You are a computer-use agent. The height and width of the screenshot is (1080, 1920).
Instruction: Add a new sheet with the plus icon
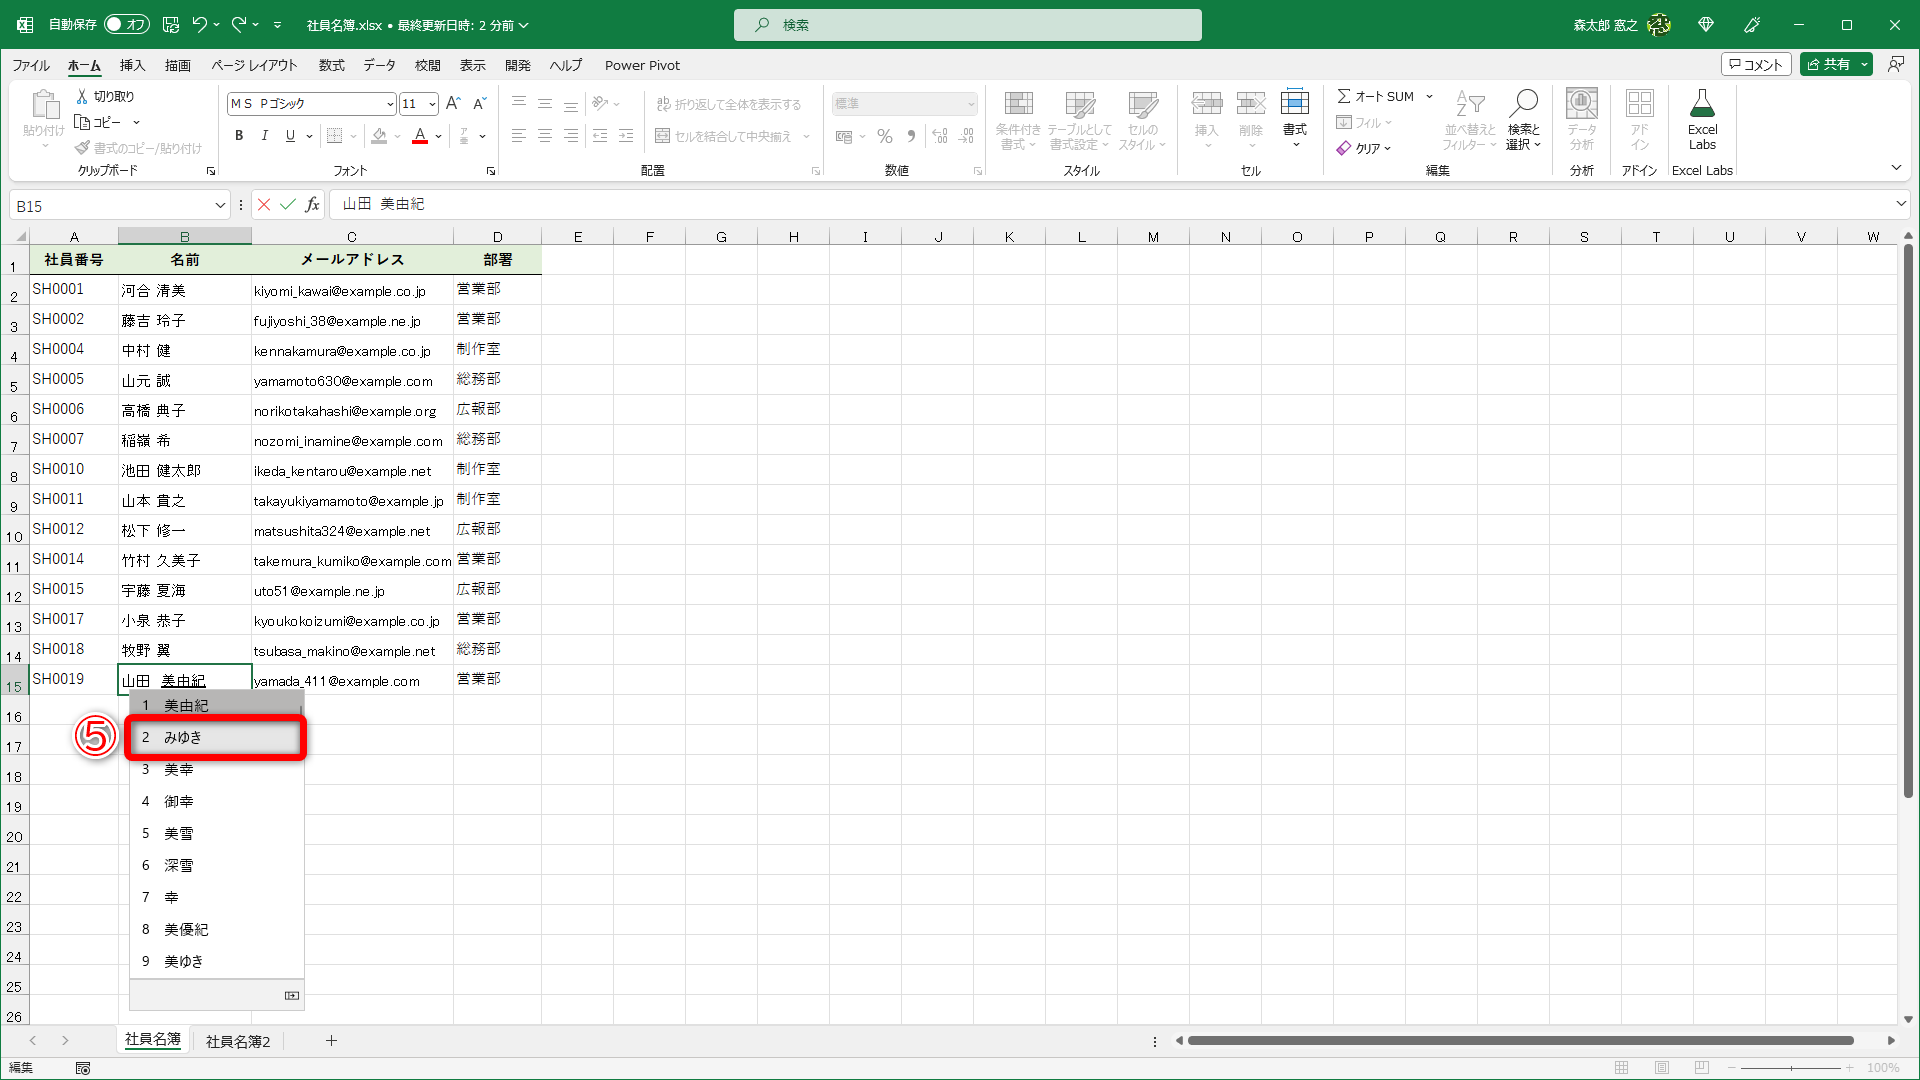click(331, 1041)
